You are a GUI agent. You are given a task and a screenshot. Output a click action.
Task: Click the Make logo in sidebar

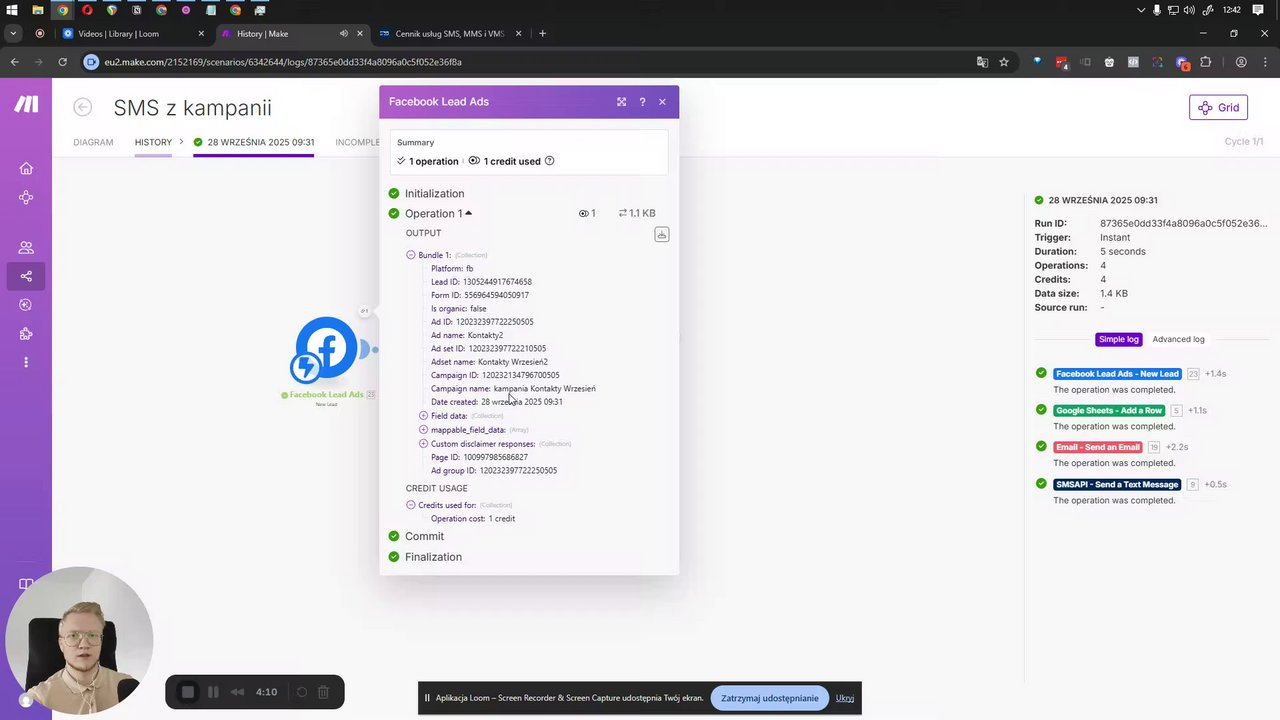tap(26, 105)
